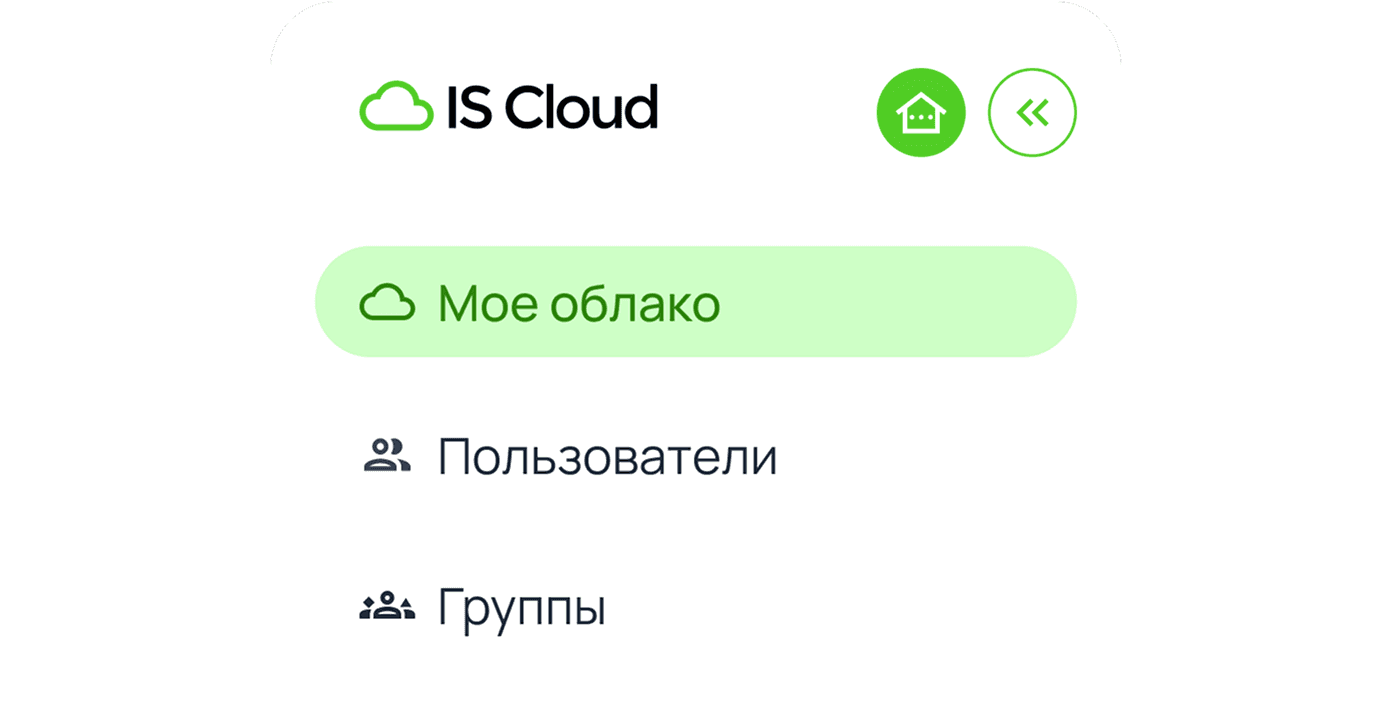Select the word Пользователи in the sidebar
The image size is (1392, 724).
[x=607, y=457]
